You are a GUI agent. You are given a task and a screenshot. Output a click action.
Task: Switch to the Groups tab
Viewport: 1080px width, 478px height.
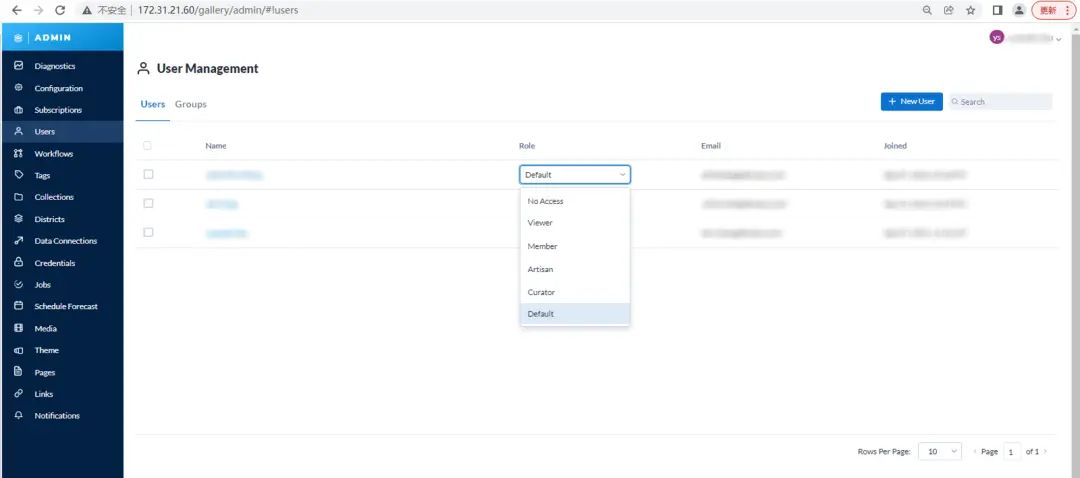(x=191, y=104)
